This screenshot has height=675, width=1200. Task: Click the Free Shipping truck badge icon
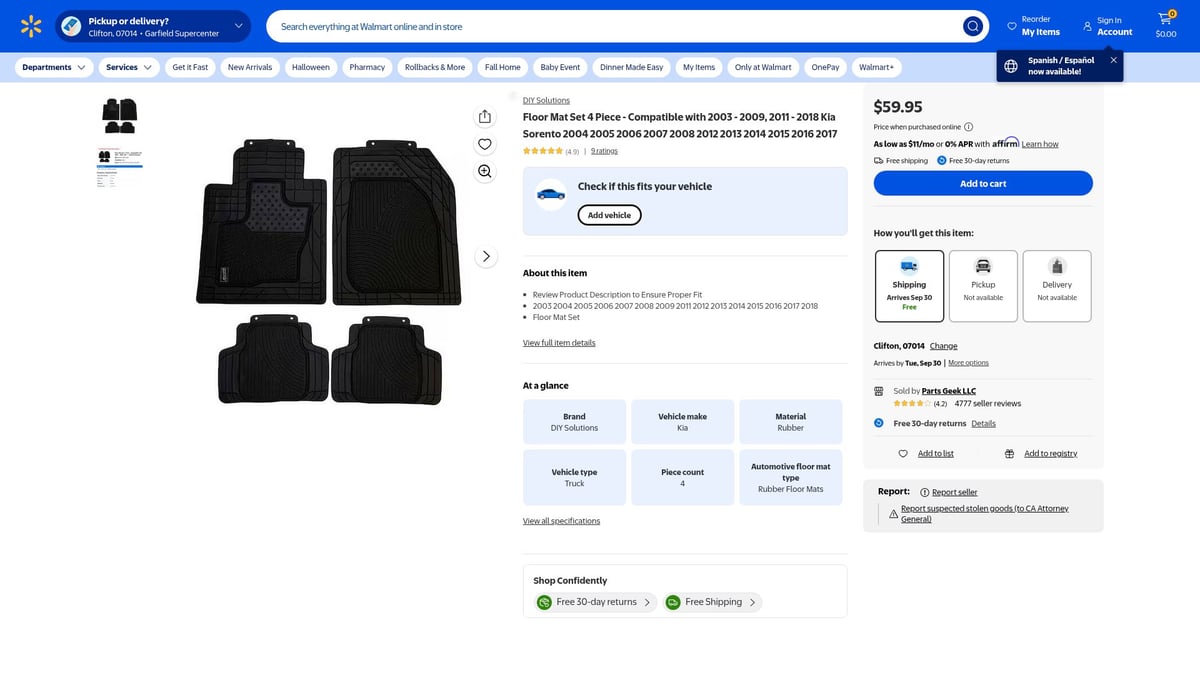point(673,602)
